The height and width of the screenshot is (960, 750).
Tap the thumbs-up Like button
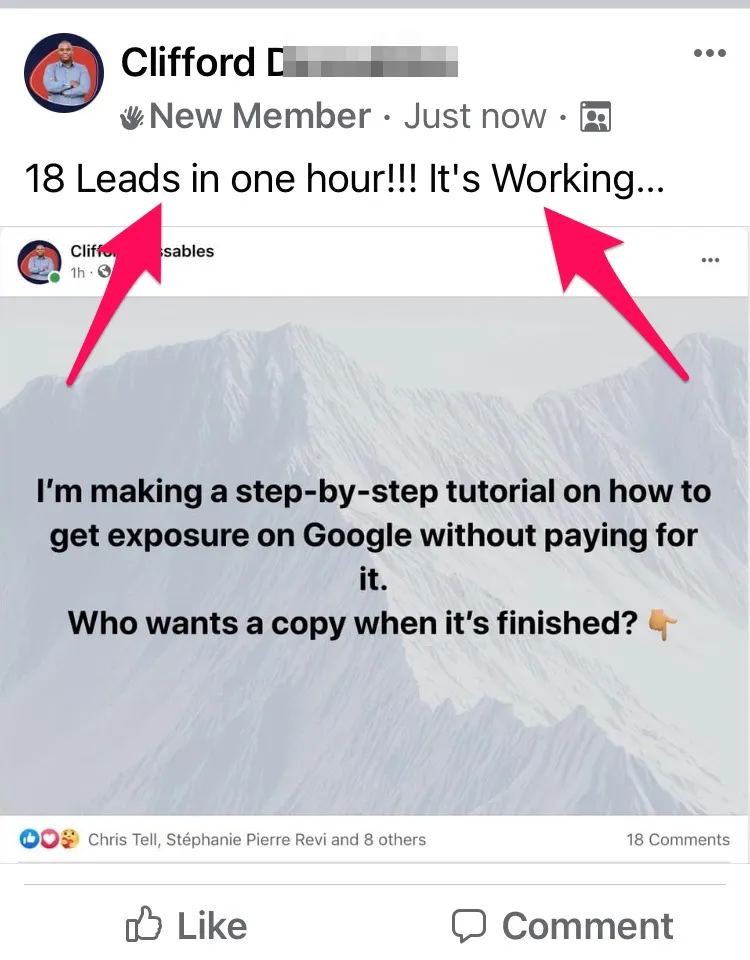187,925
